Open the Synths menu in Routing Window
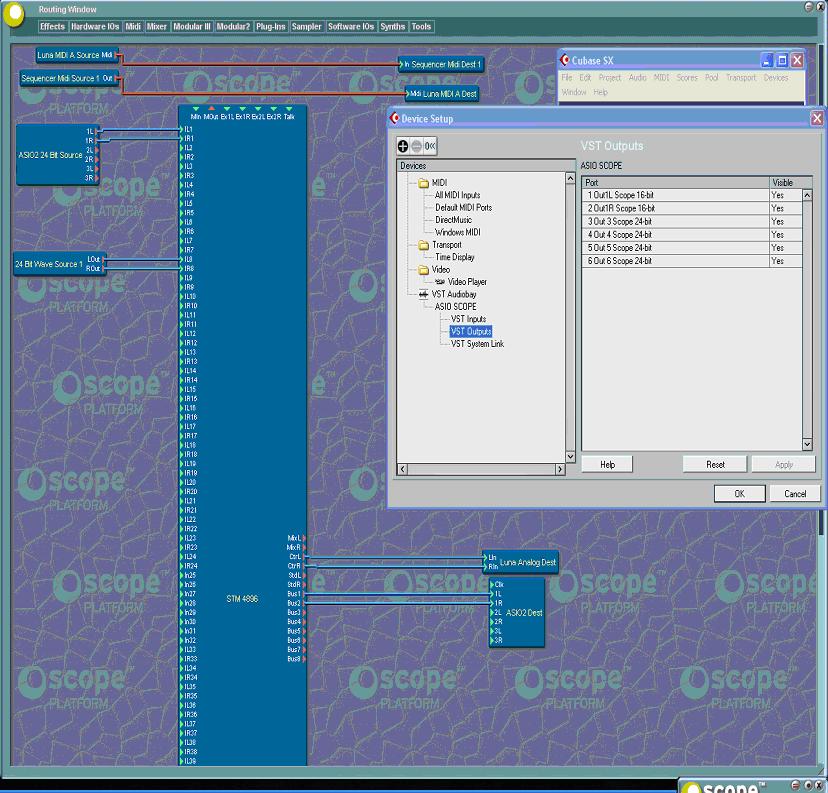The height and width of the screenshot is (793, 828). 392,26
